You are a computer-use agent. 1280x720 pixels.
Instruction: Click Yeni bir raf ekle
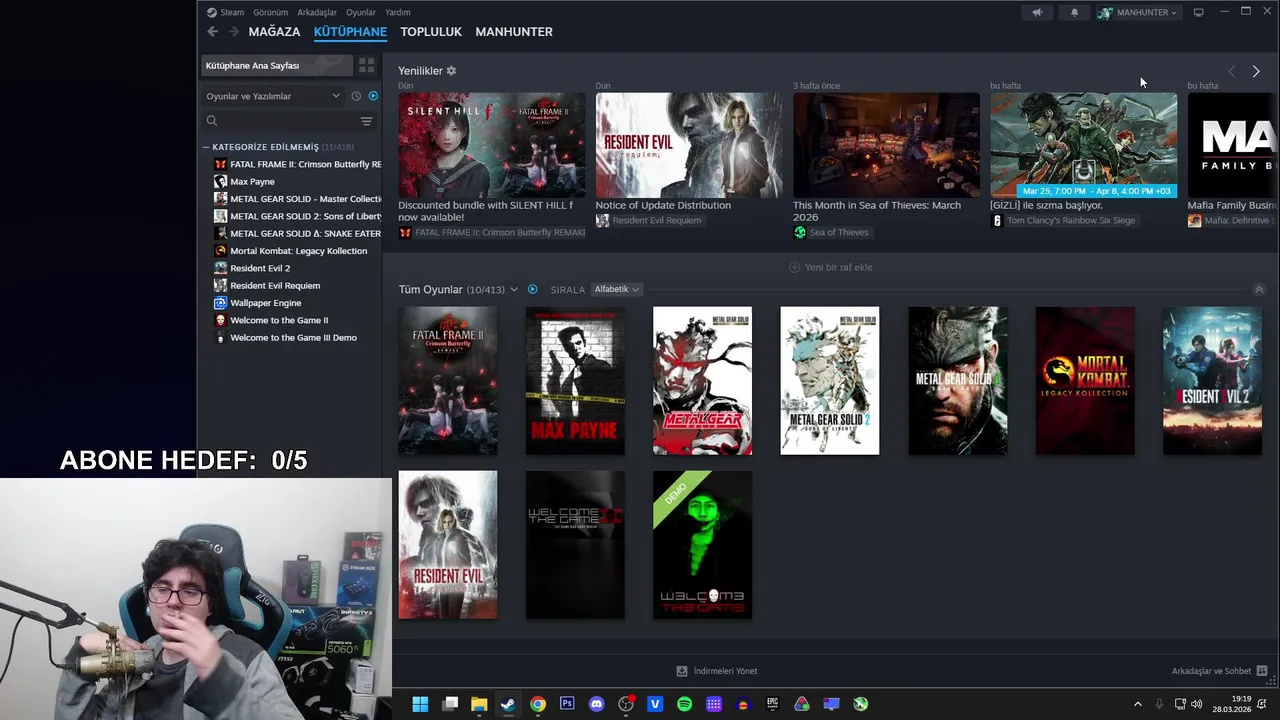[x=831, y=267]
